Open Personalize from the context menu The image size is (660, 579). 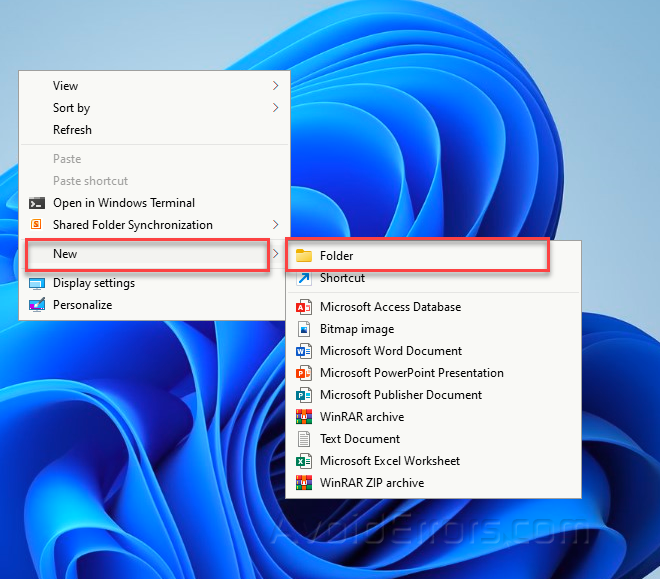(x=82, y=305)
